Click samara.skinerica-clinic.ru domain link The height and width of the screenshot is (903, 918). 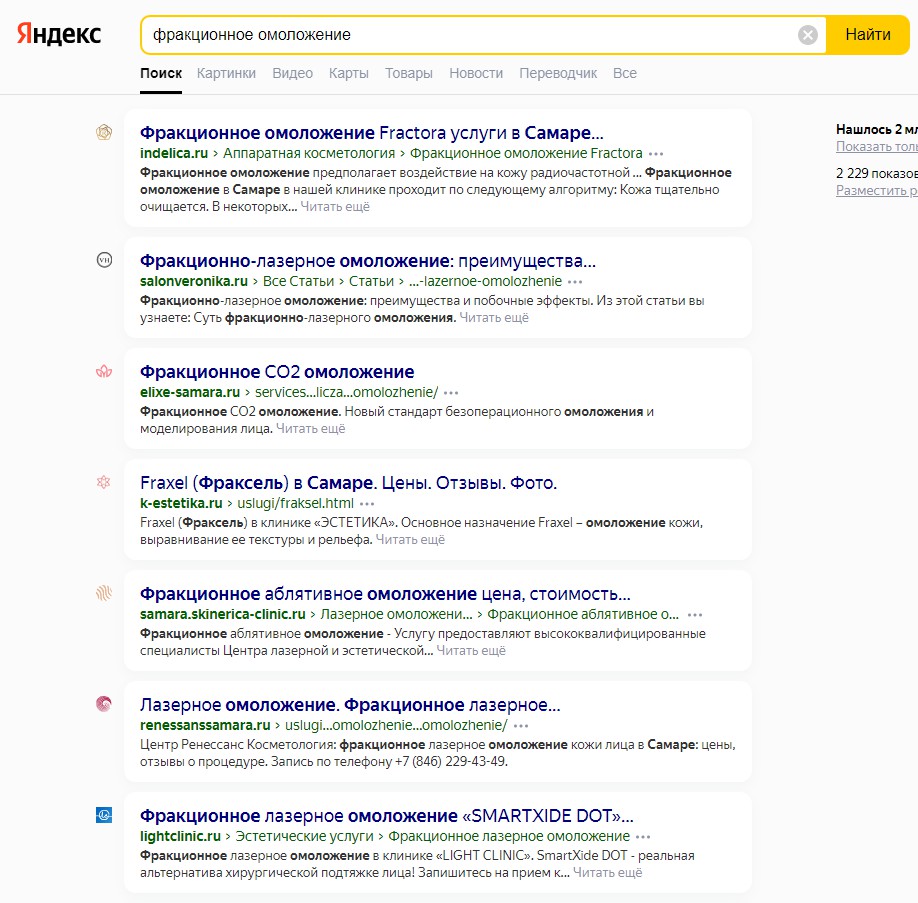coord(222,614)
